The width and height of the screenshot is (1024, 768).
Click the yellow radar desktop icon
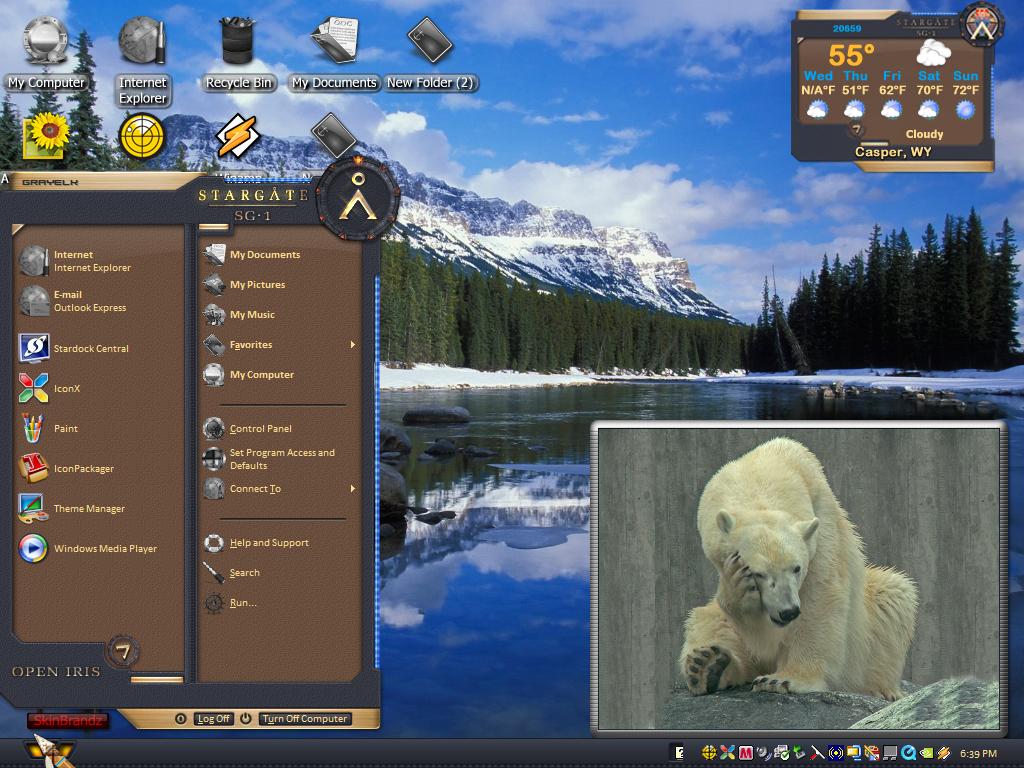[x=142, y=136]
